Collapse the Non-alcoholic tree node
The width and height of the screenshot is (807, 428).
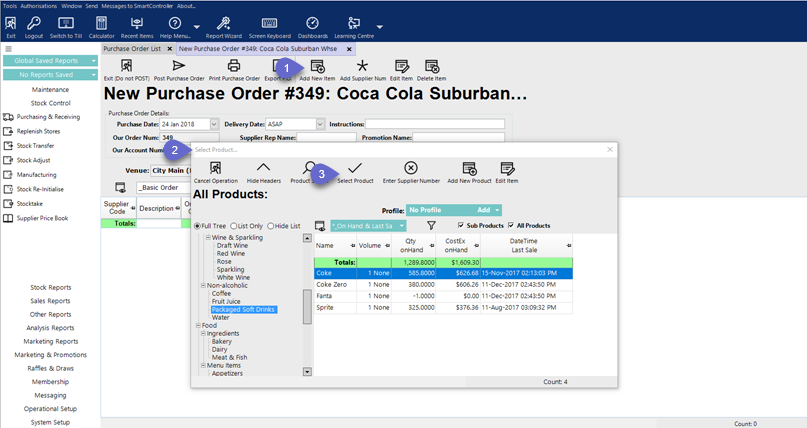coord(203,284)
